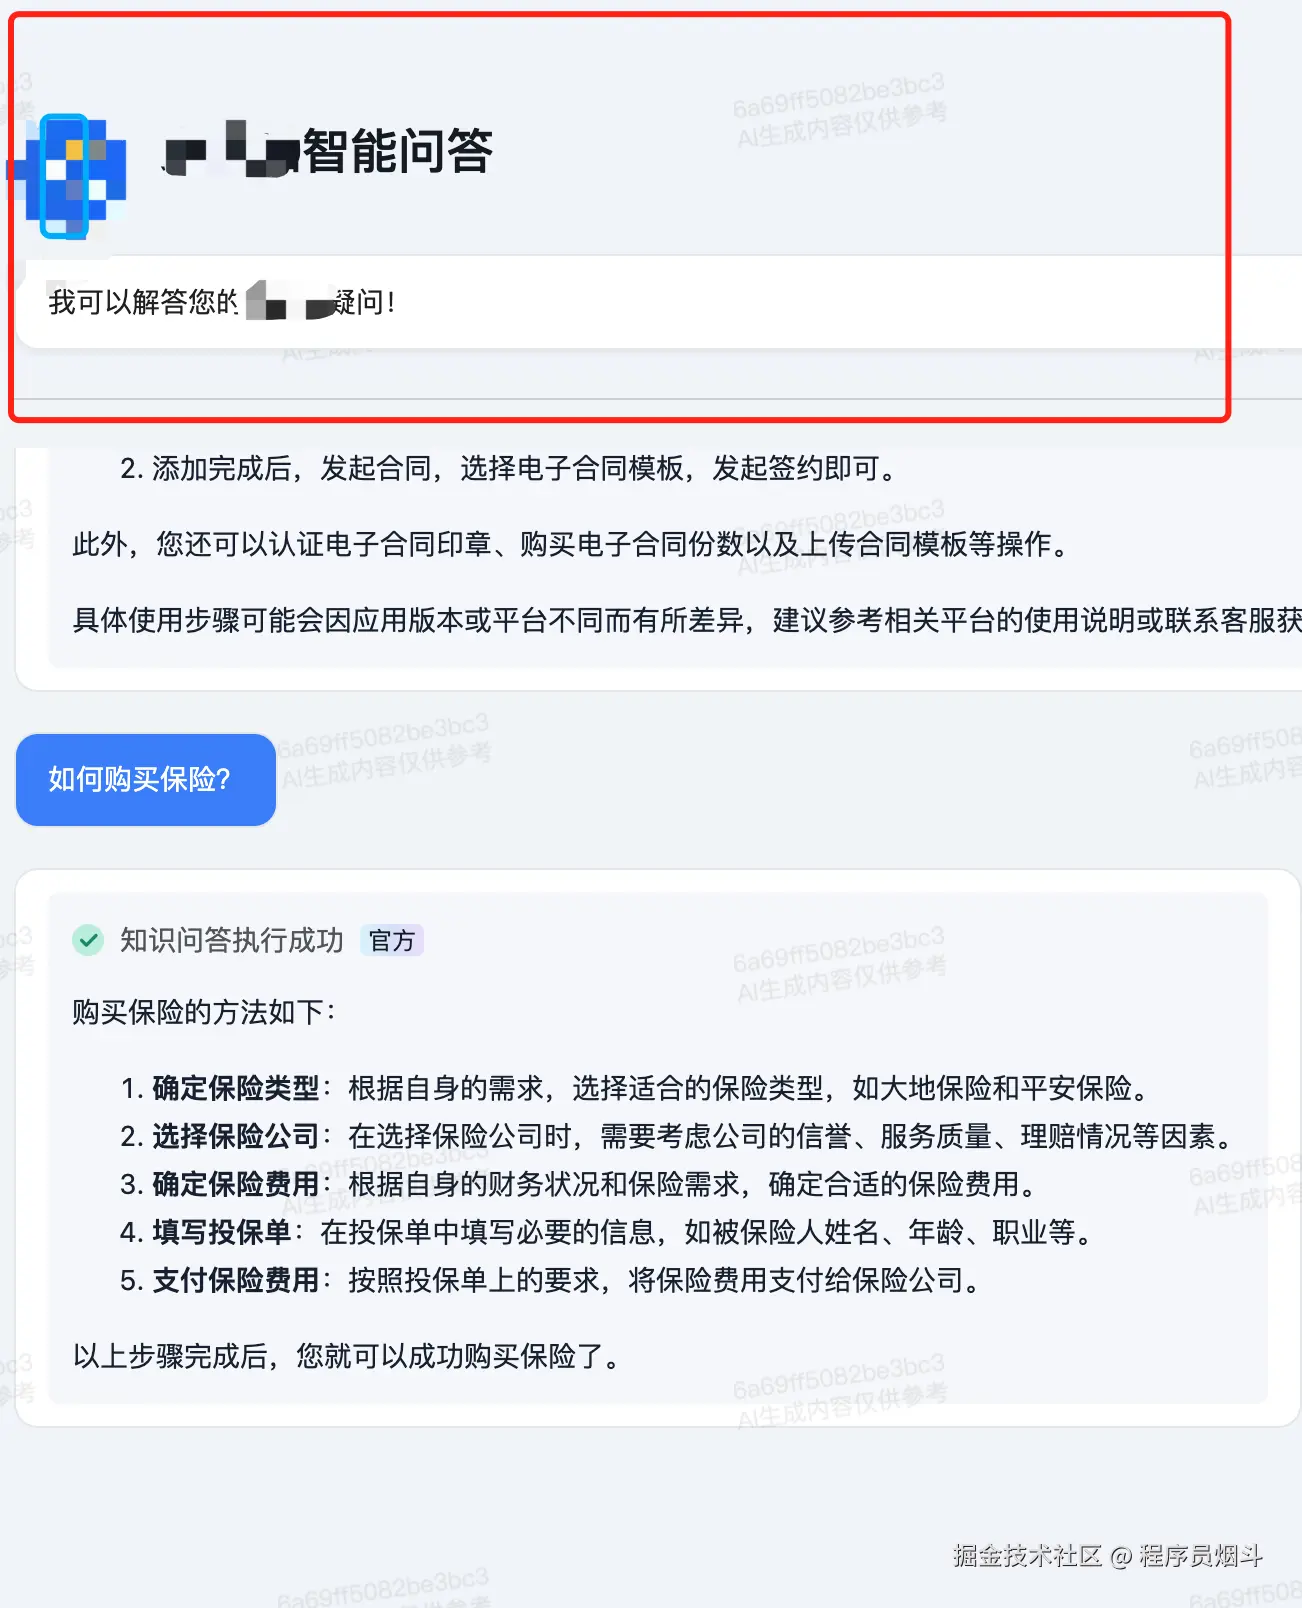Click the 知识问答执行成功 status label
Screen dimensions: 1302x1608
pos(231,940)
